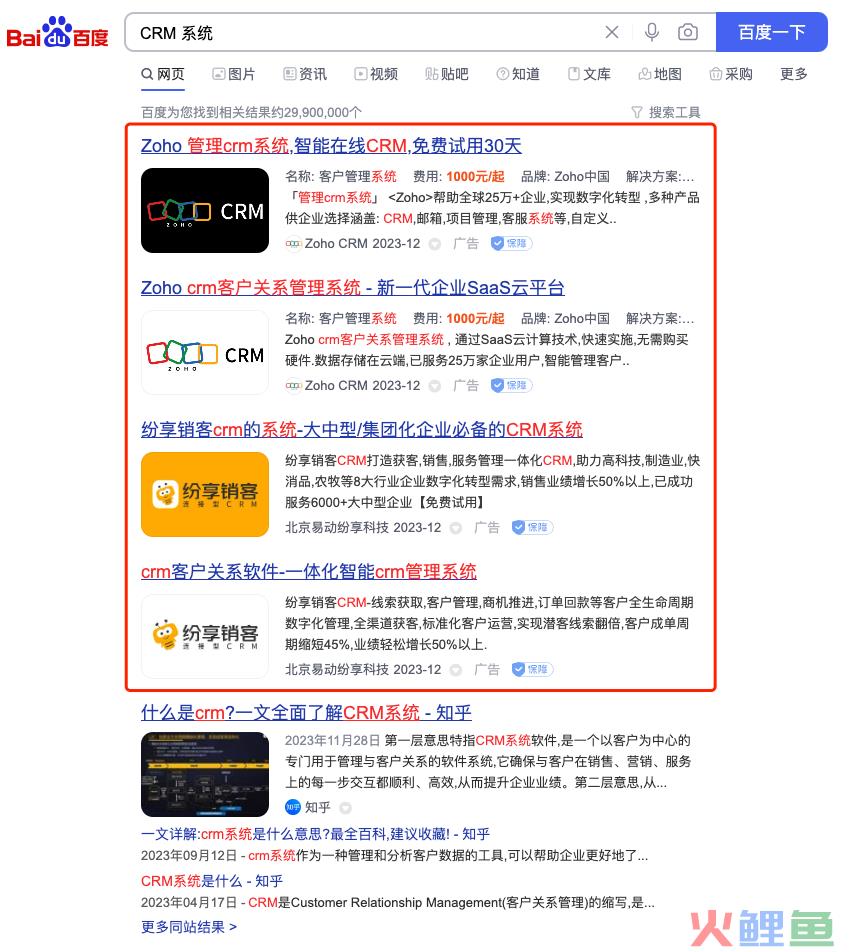The height and width of the screenshot is (952, 858).
Task: Click the Baidu logo
Action: tap(57, 32)
